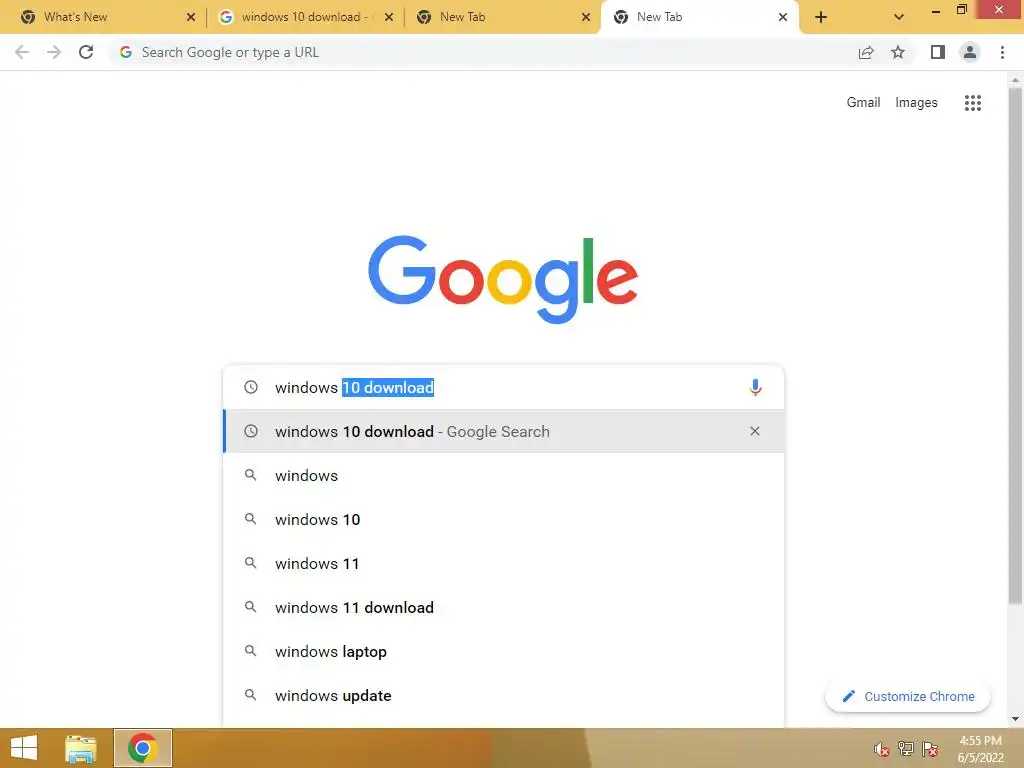Remove 'windows 10 download' history suggestion
Screen dimensions: 1024x768
click(x=754, y=431)
